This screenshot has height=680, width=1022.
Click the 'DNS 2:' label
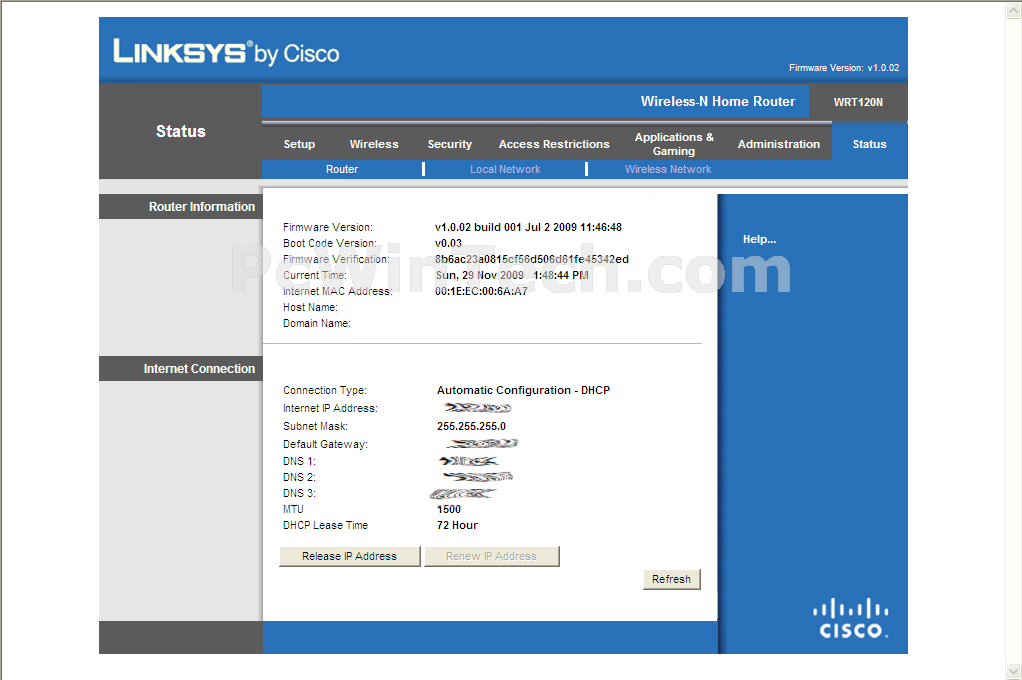coord(299,477)
